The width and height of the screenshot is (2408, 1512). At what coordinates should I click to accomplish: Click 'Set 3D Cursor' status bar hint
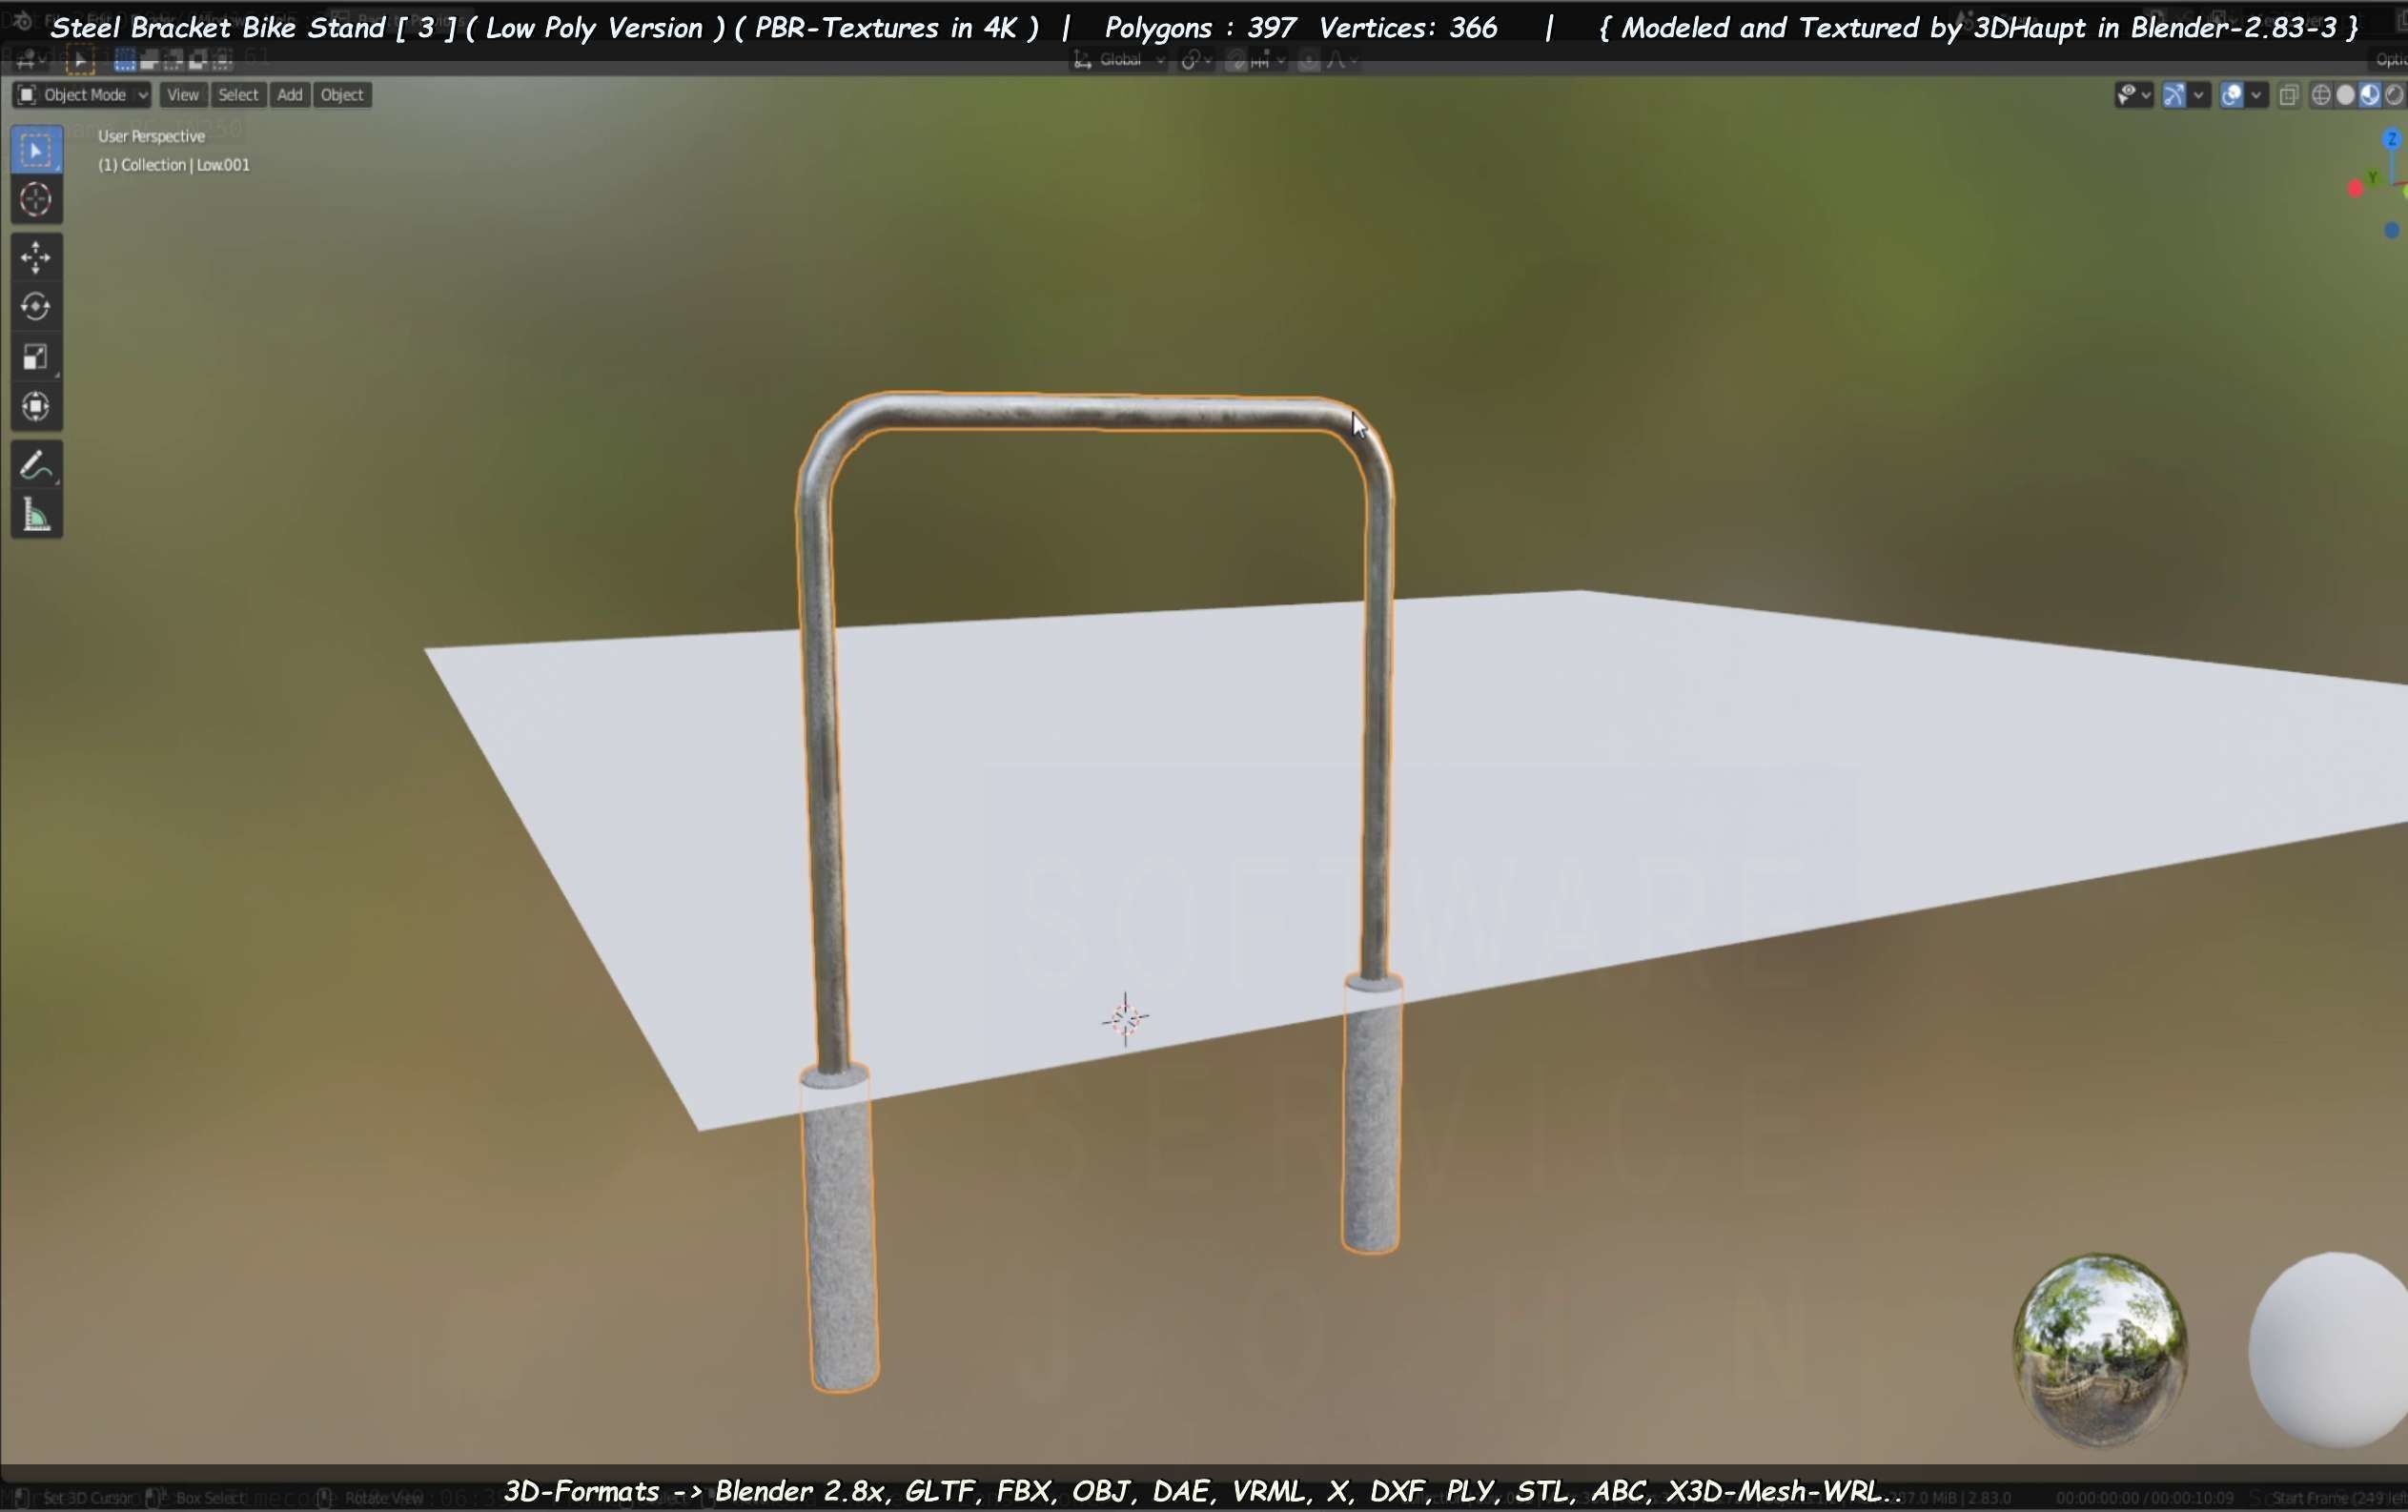(87, 1498)
